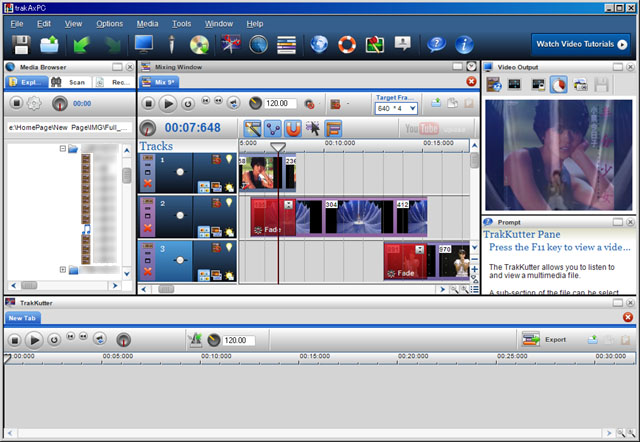Click the blue question mark help icon
Viewport: 640px width, 442px height.
[436, 44]
